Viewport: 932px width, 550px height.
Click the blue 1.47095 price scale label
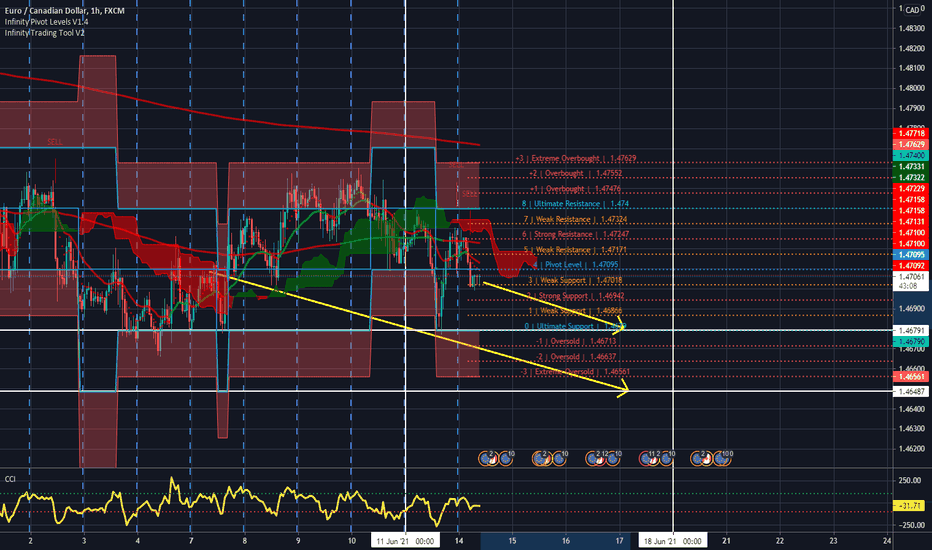tap(911, 254)
